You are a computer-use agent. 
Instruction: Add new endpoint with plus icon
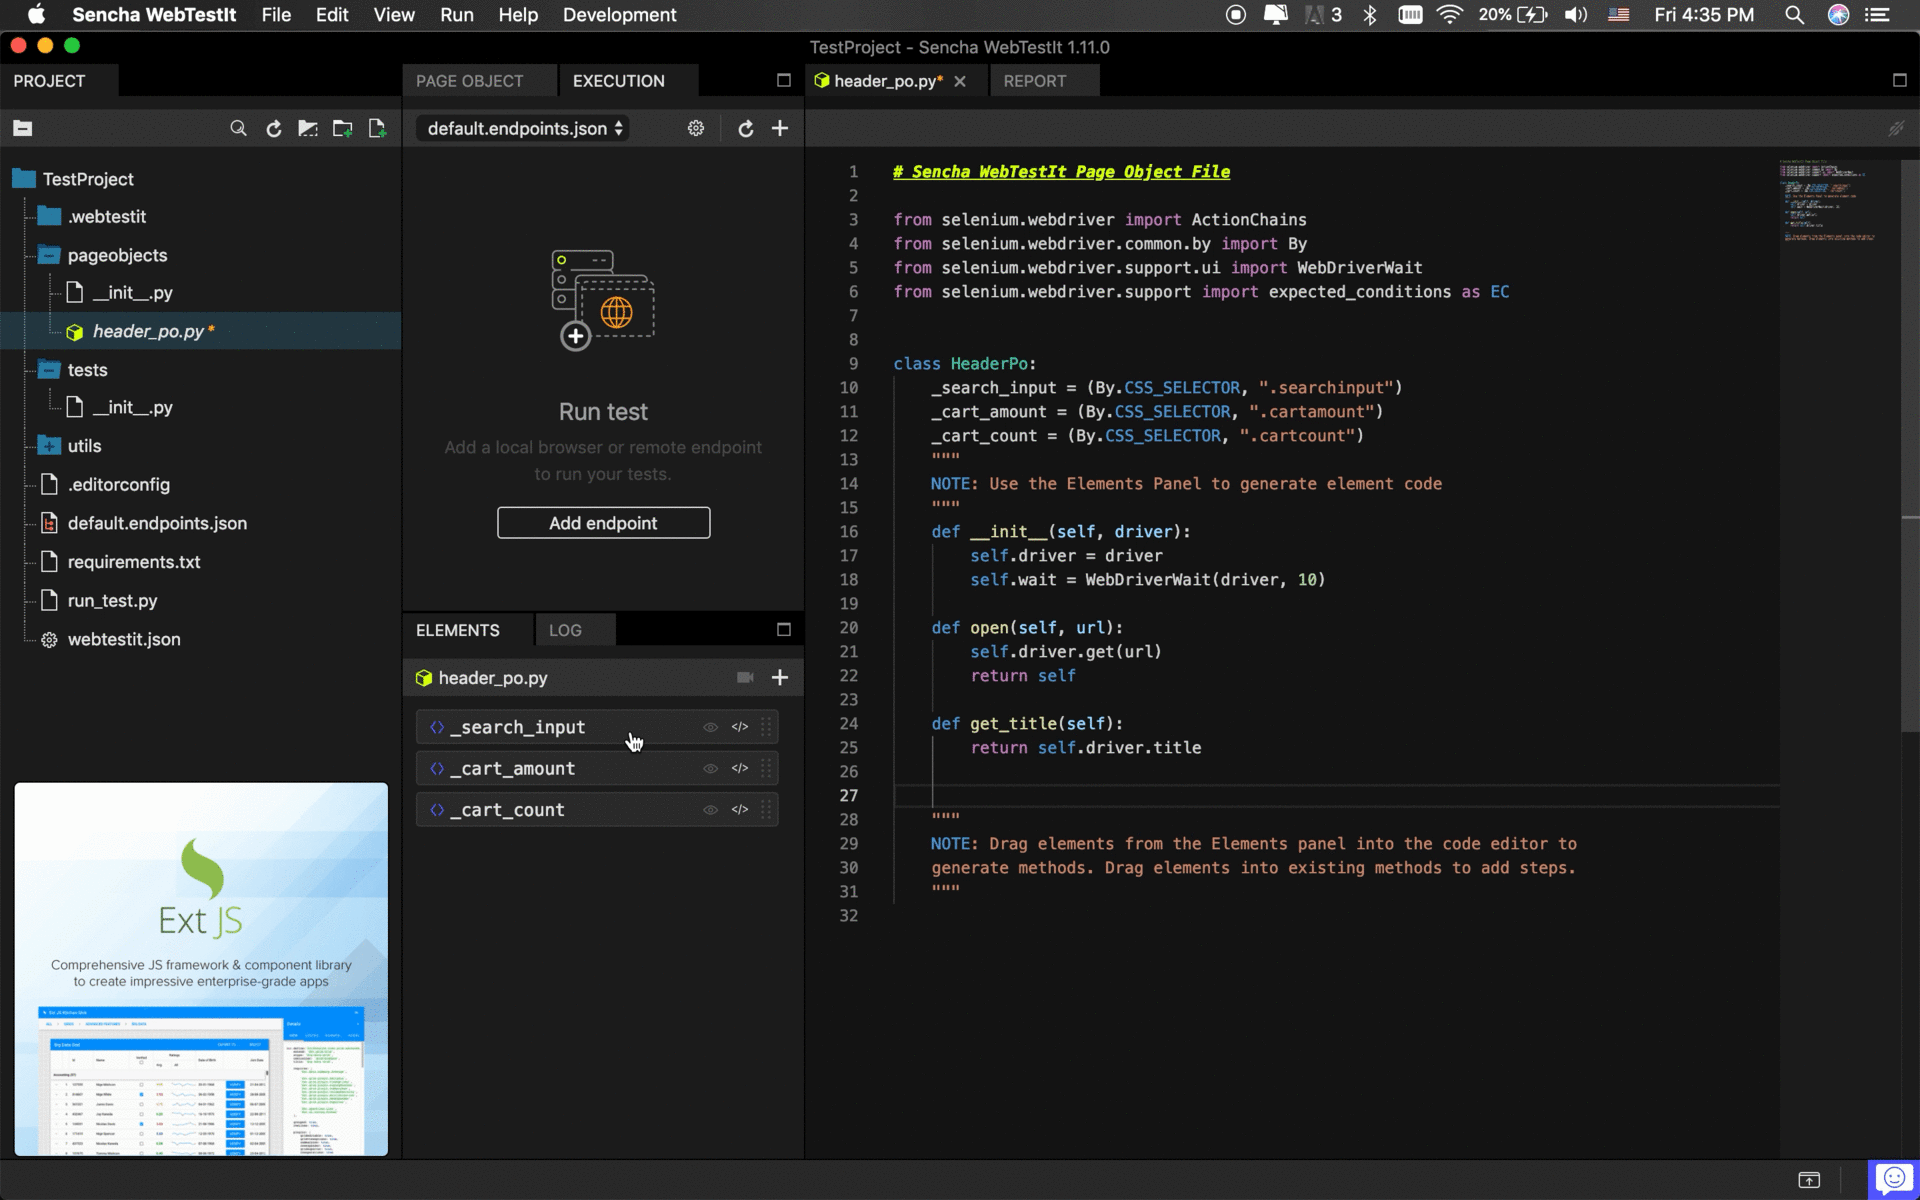780,128
